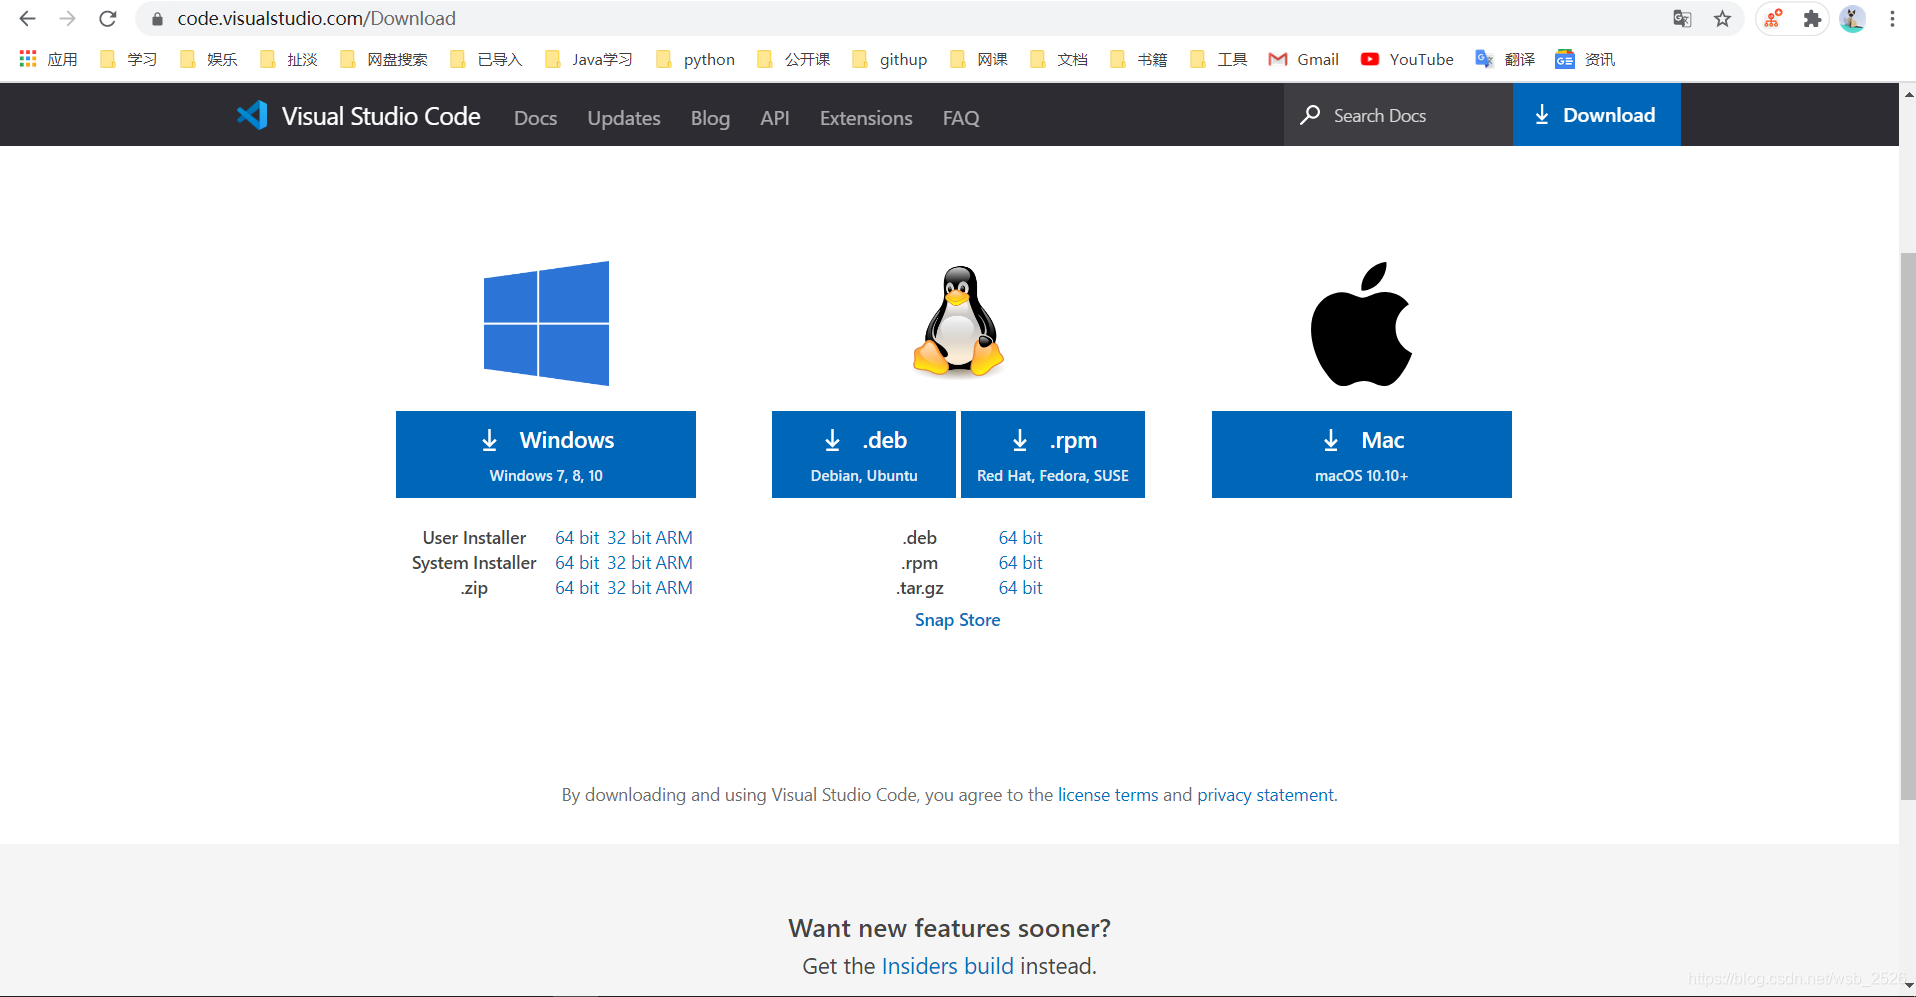Click the Linux Tux penguin image
This screenshot has width=1916, height=997.
click(958, 322)
